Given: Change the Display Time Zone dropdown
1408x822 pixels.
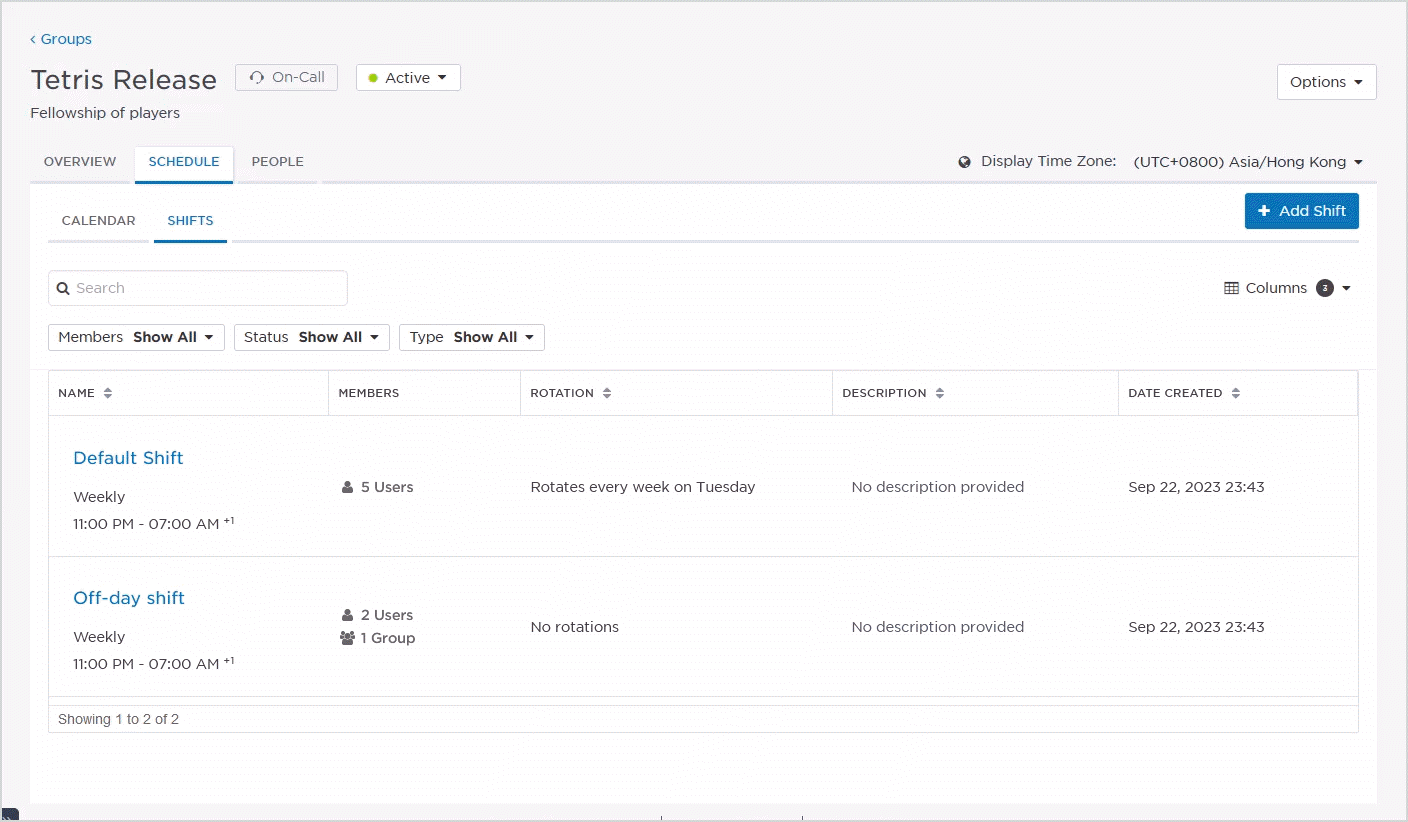Looking at the screenshot, I should click(x=1248, y=162).
